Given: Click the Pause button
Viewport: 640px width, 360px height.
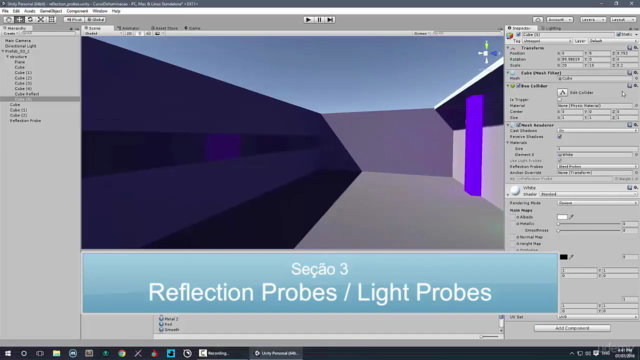Looking at the screenshot, I should click(320, 20).
